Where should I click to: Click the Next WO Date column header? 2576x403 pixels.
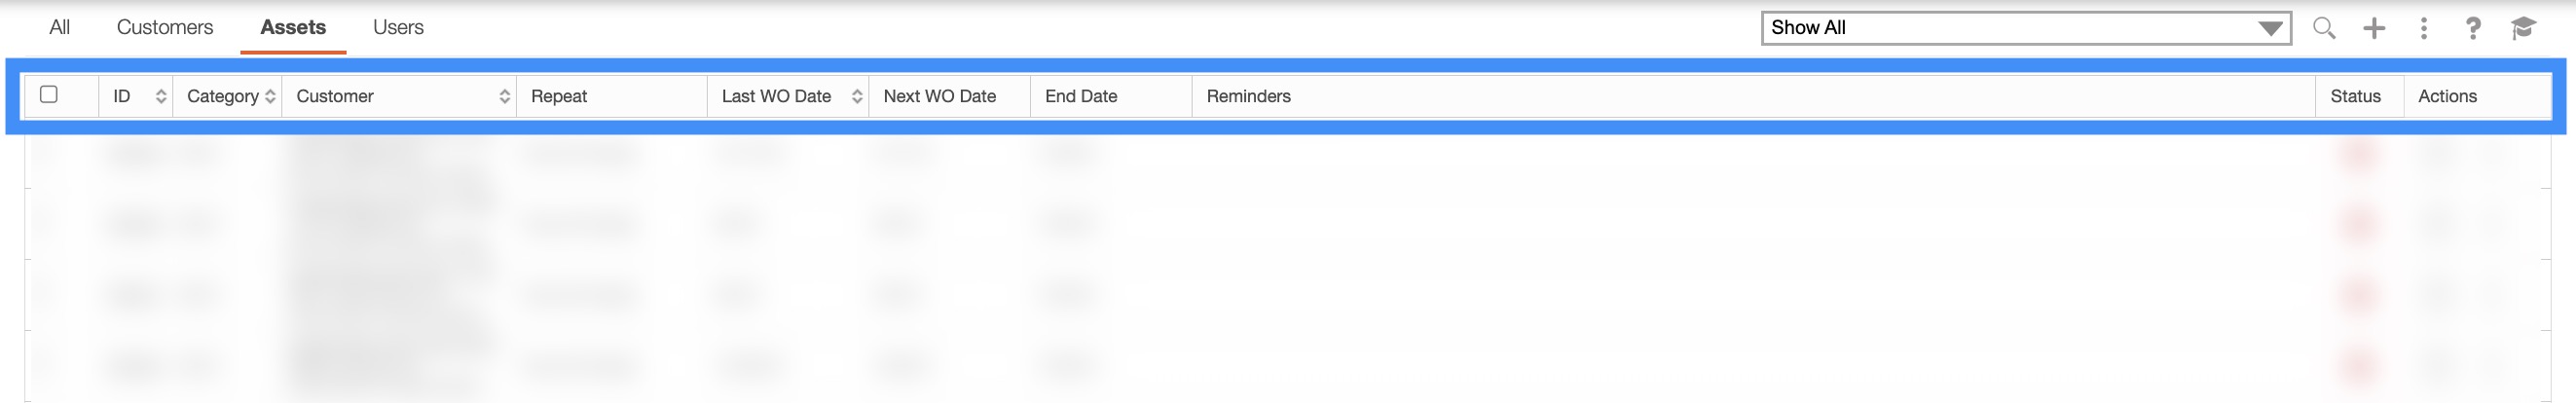click(939, 97)
